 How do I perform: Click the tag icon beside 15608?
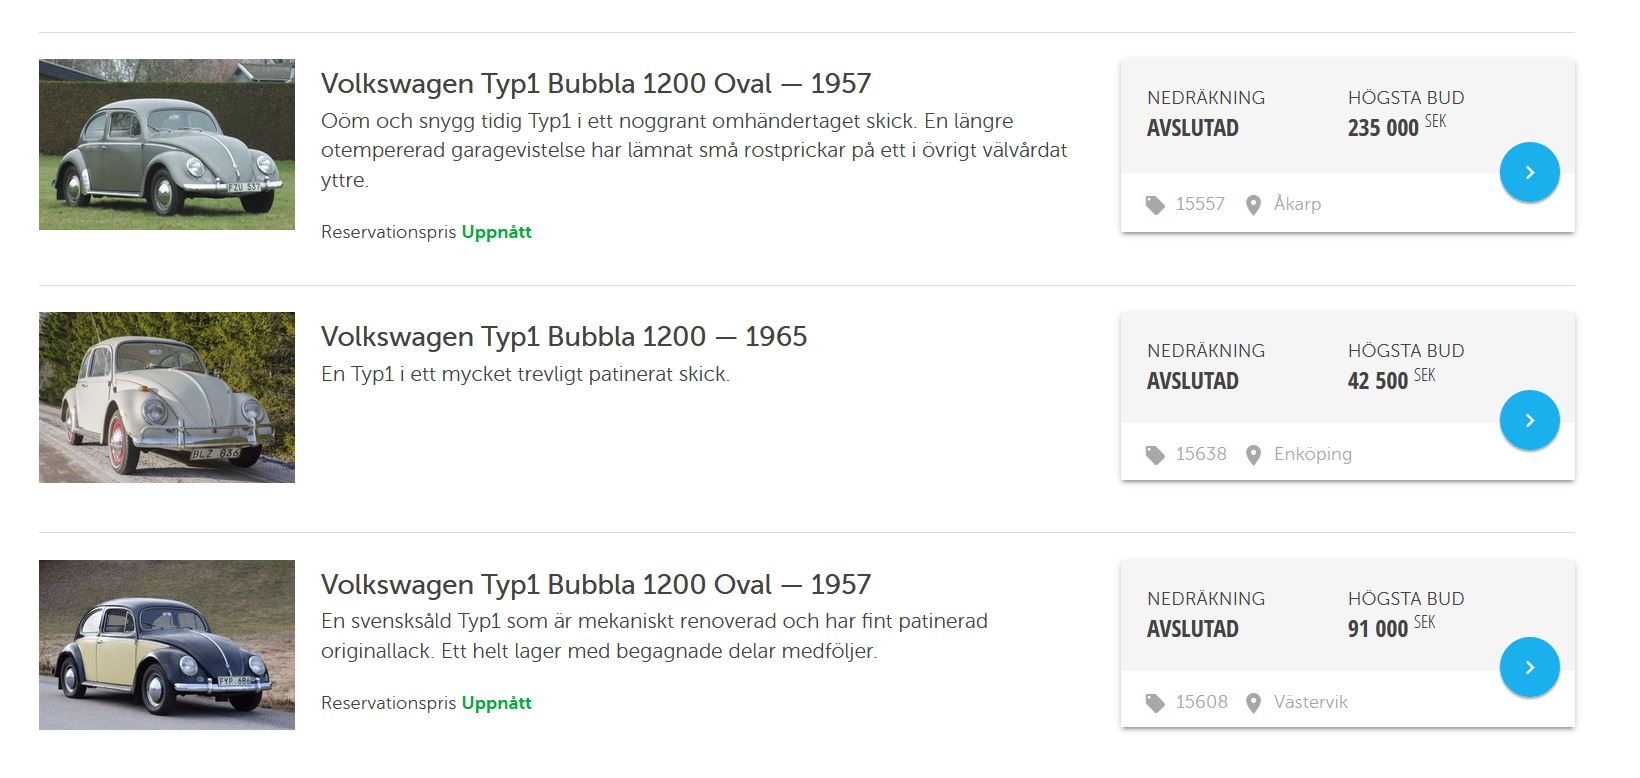1155,703
